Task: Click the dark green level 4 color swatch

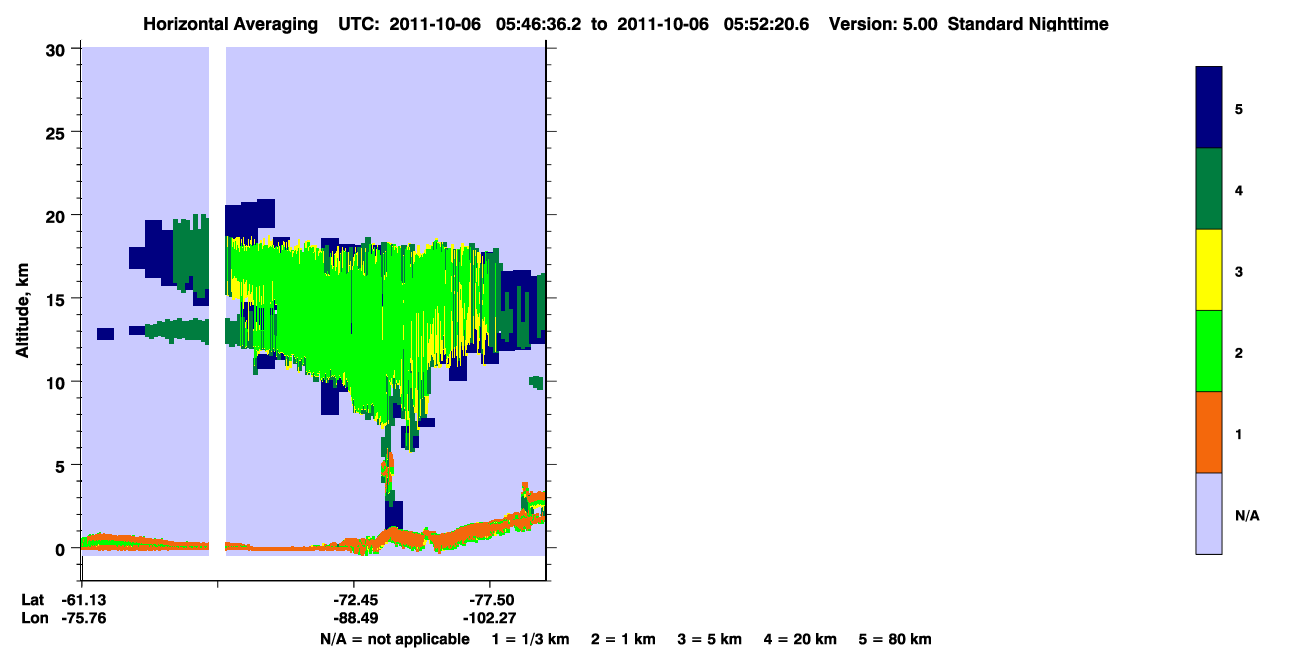Action: (1209, 189)
